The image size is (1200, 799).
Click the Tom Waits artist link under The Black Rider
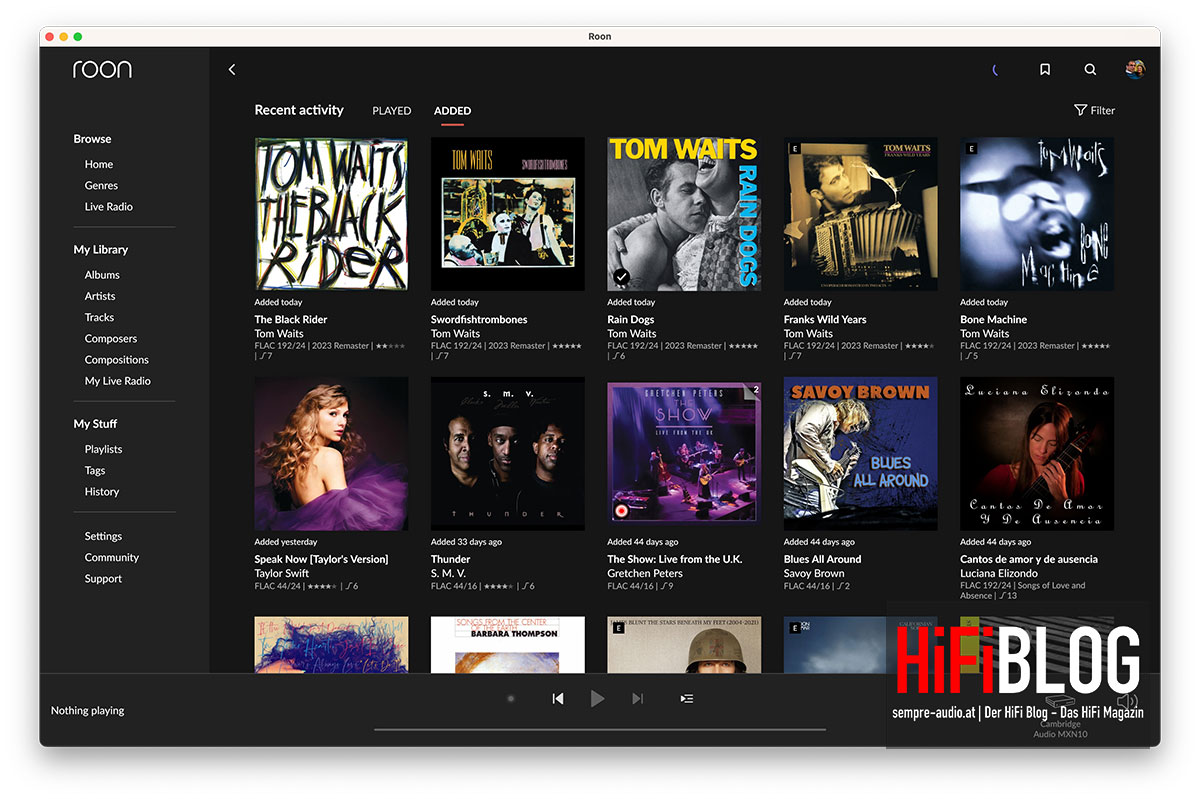[279, 334]
